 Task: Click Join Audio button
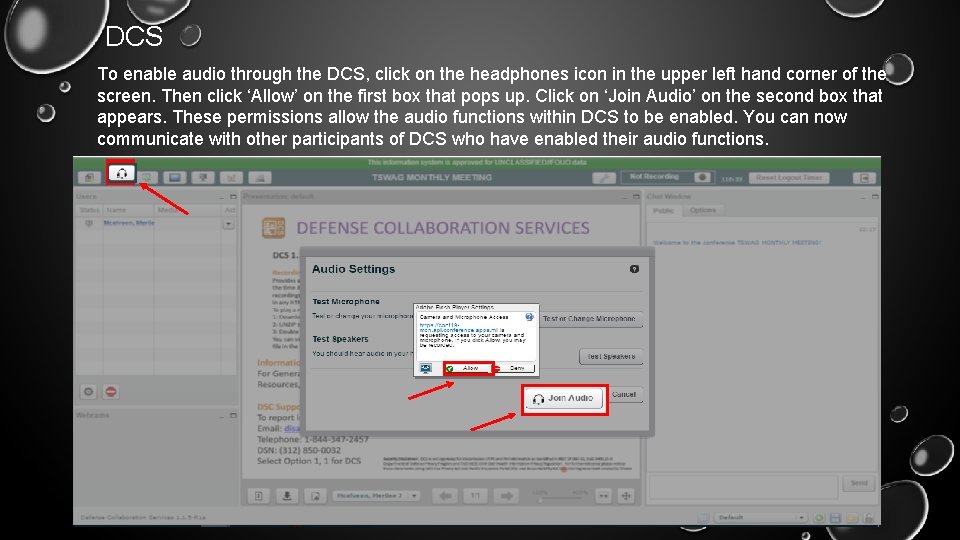click(564, 399)
